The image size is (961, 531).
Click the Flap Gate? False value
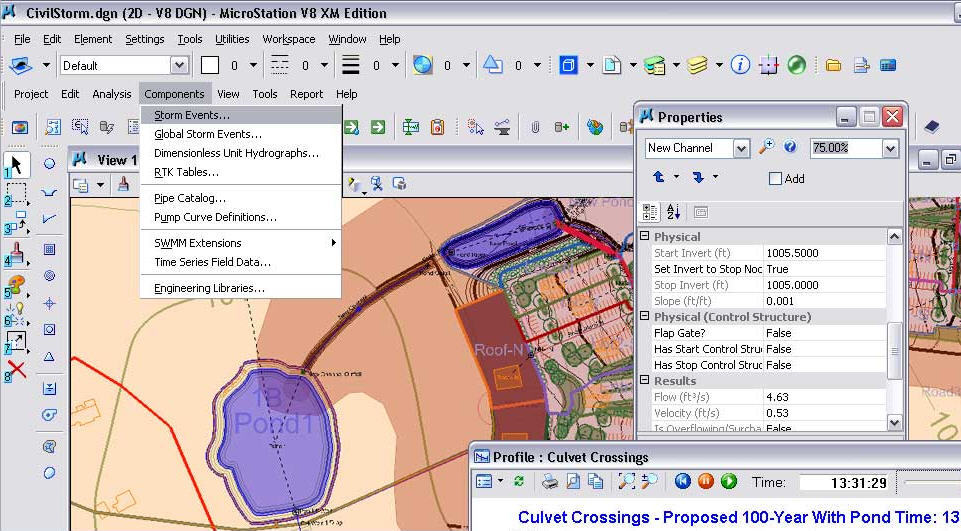click(x=824, y=332)
